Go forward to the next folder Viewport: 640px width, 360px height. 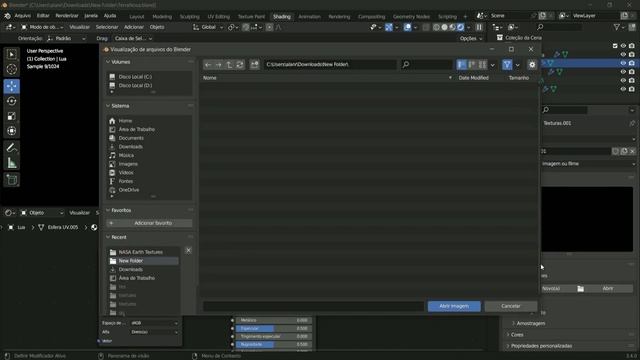219,64
